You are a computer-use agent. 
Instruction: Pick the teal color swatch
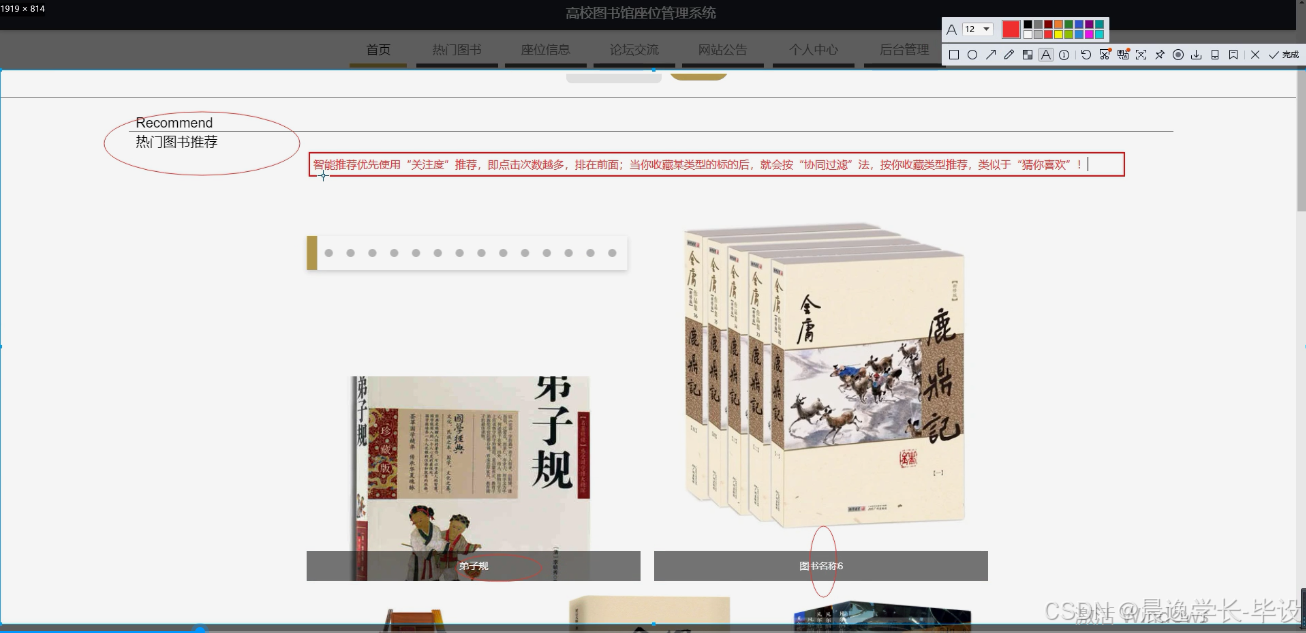(x=1099, y=24)
